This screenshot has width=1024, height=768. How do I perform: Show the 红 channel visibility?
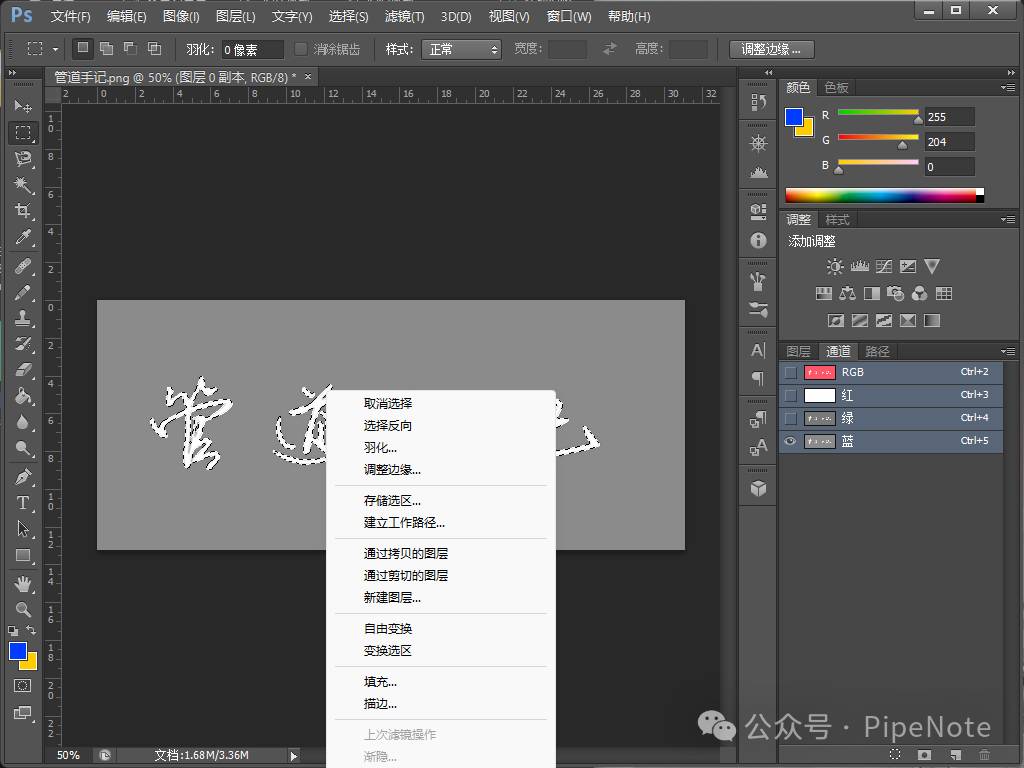[790, 395]
